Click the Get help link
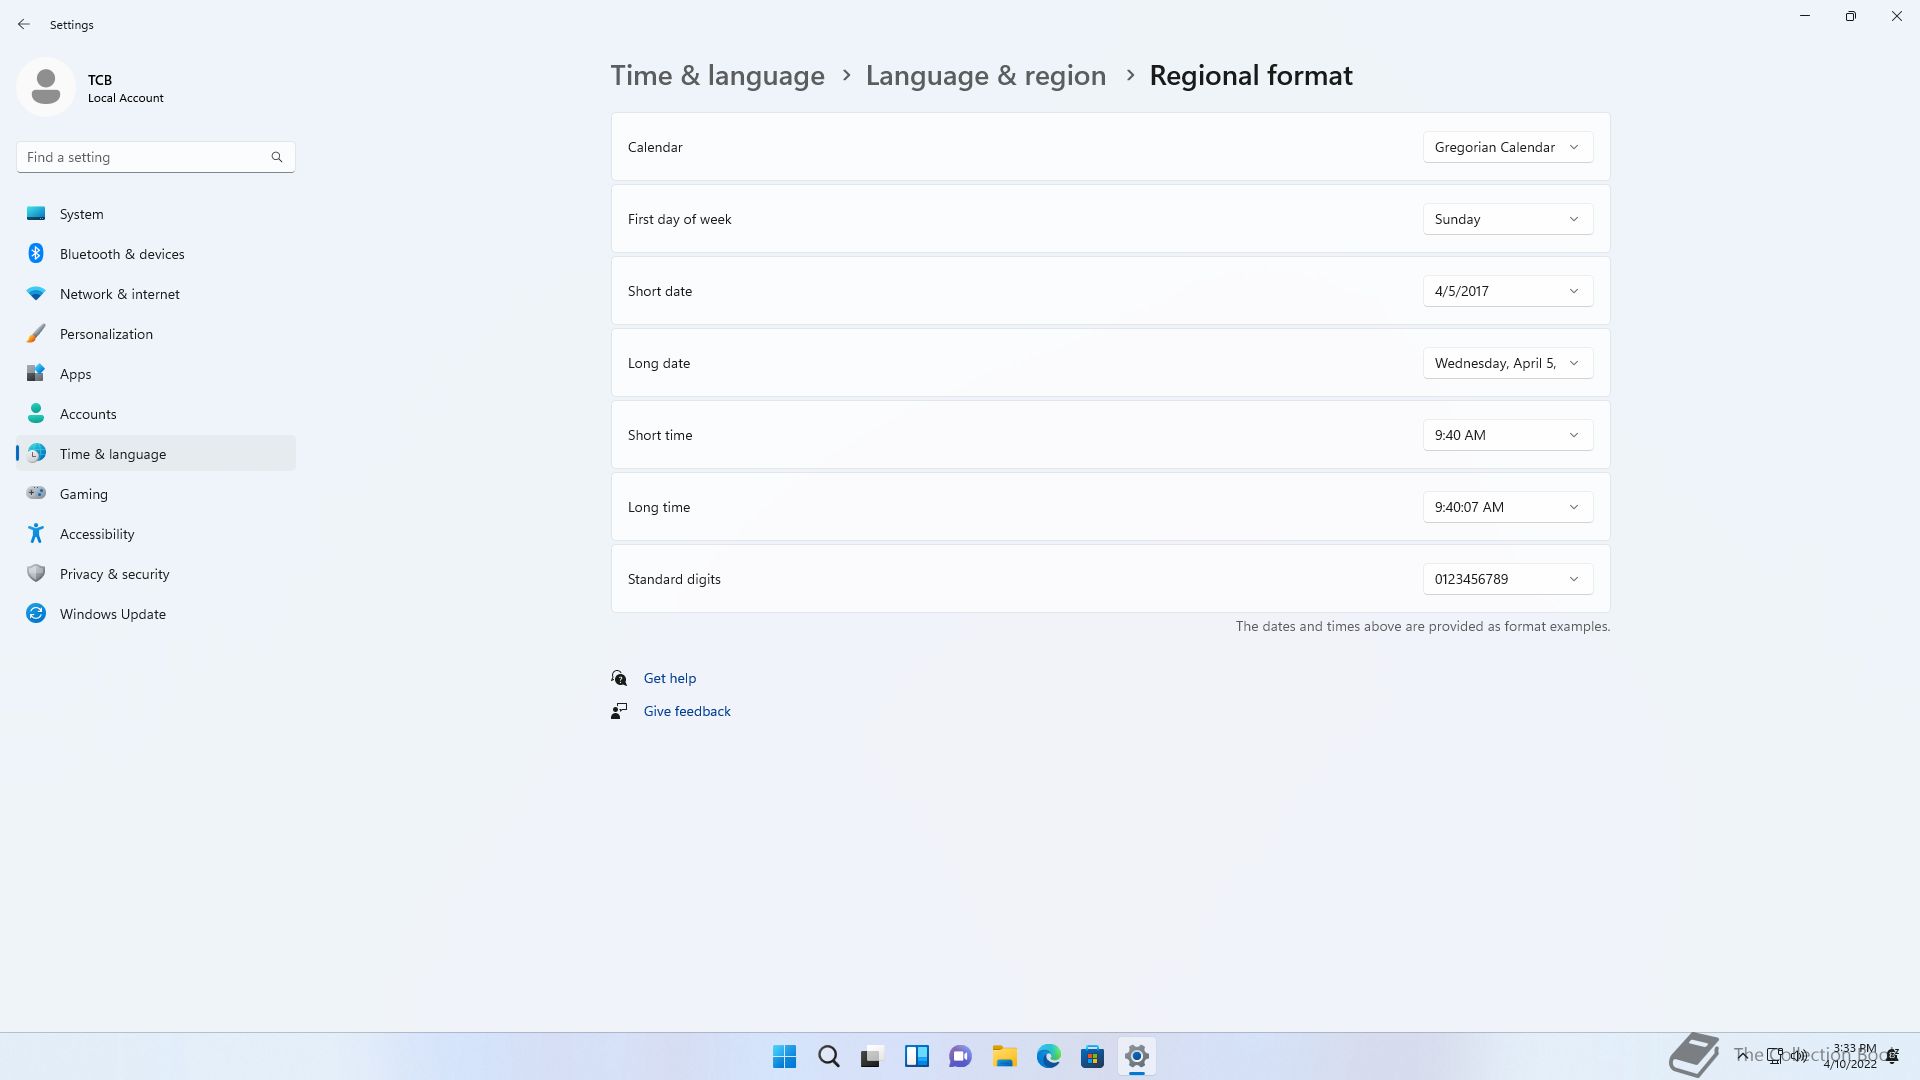Image resolution: width=1920 pixels, height=1080 pixels. click(670, 678)
